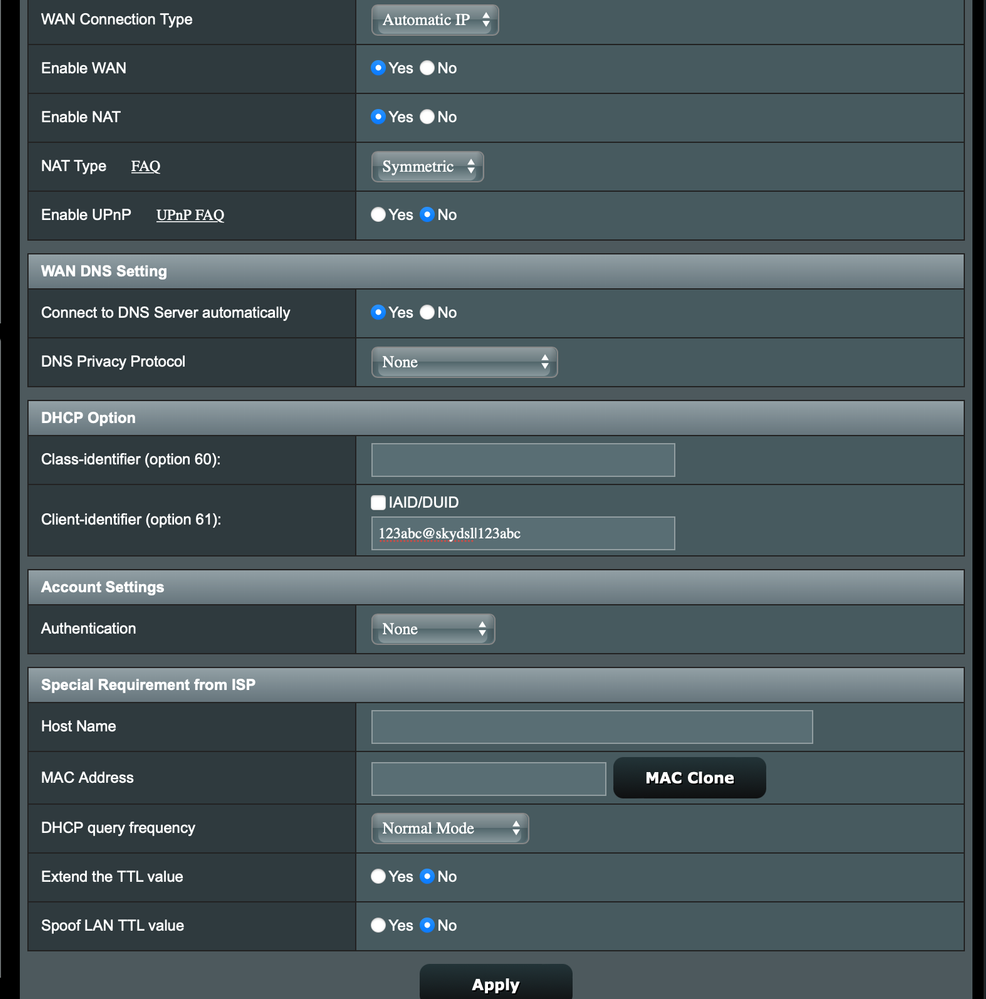
Task: Select the Client-identifier text showing 123abc@skydsll123abc
Action: coord(522,533)
